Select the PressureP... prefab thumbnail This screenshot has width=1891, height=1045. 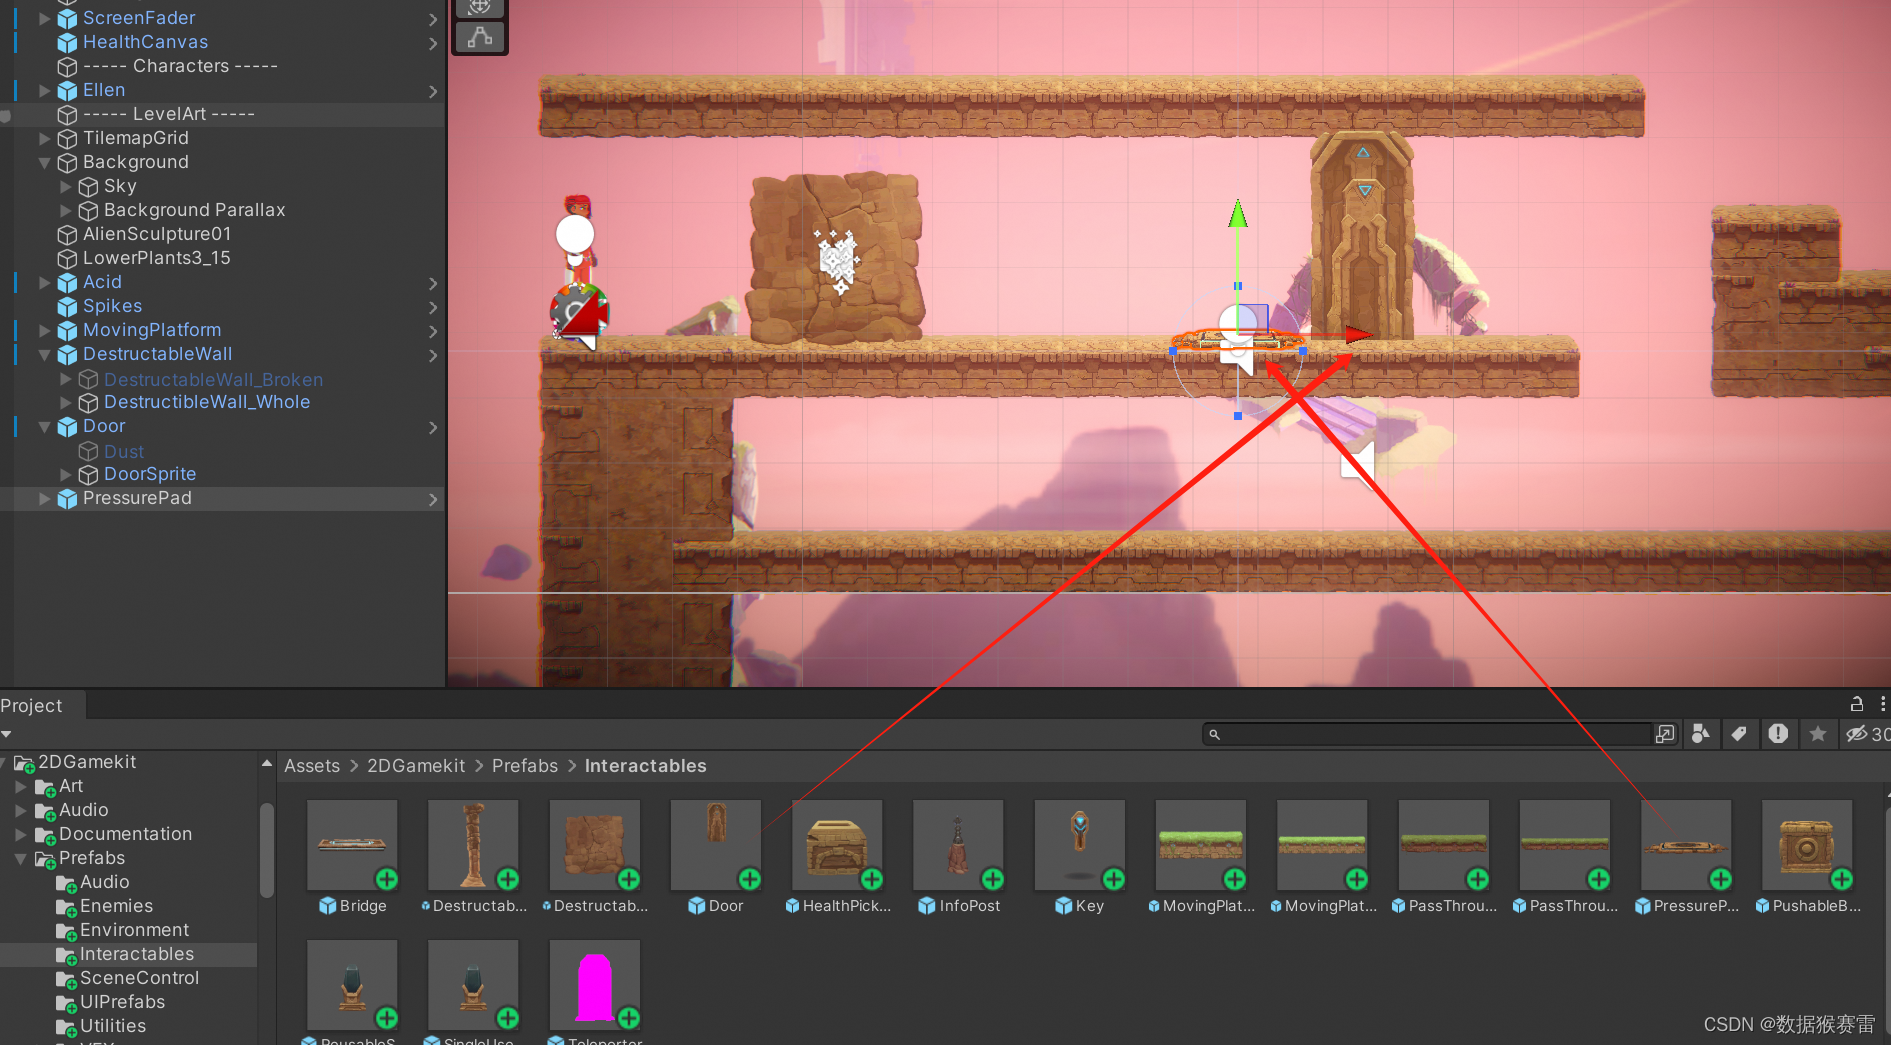pos(1686,845)
